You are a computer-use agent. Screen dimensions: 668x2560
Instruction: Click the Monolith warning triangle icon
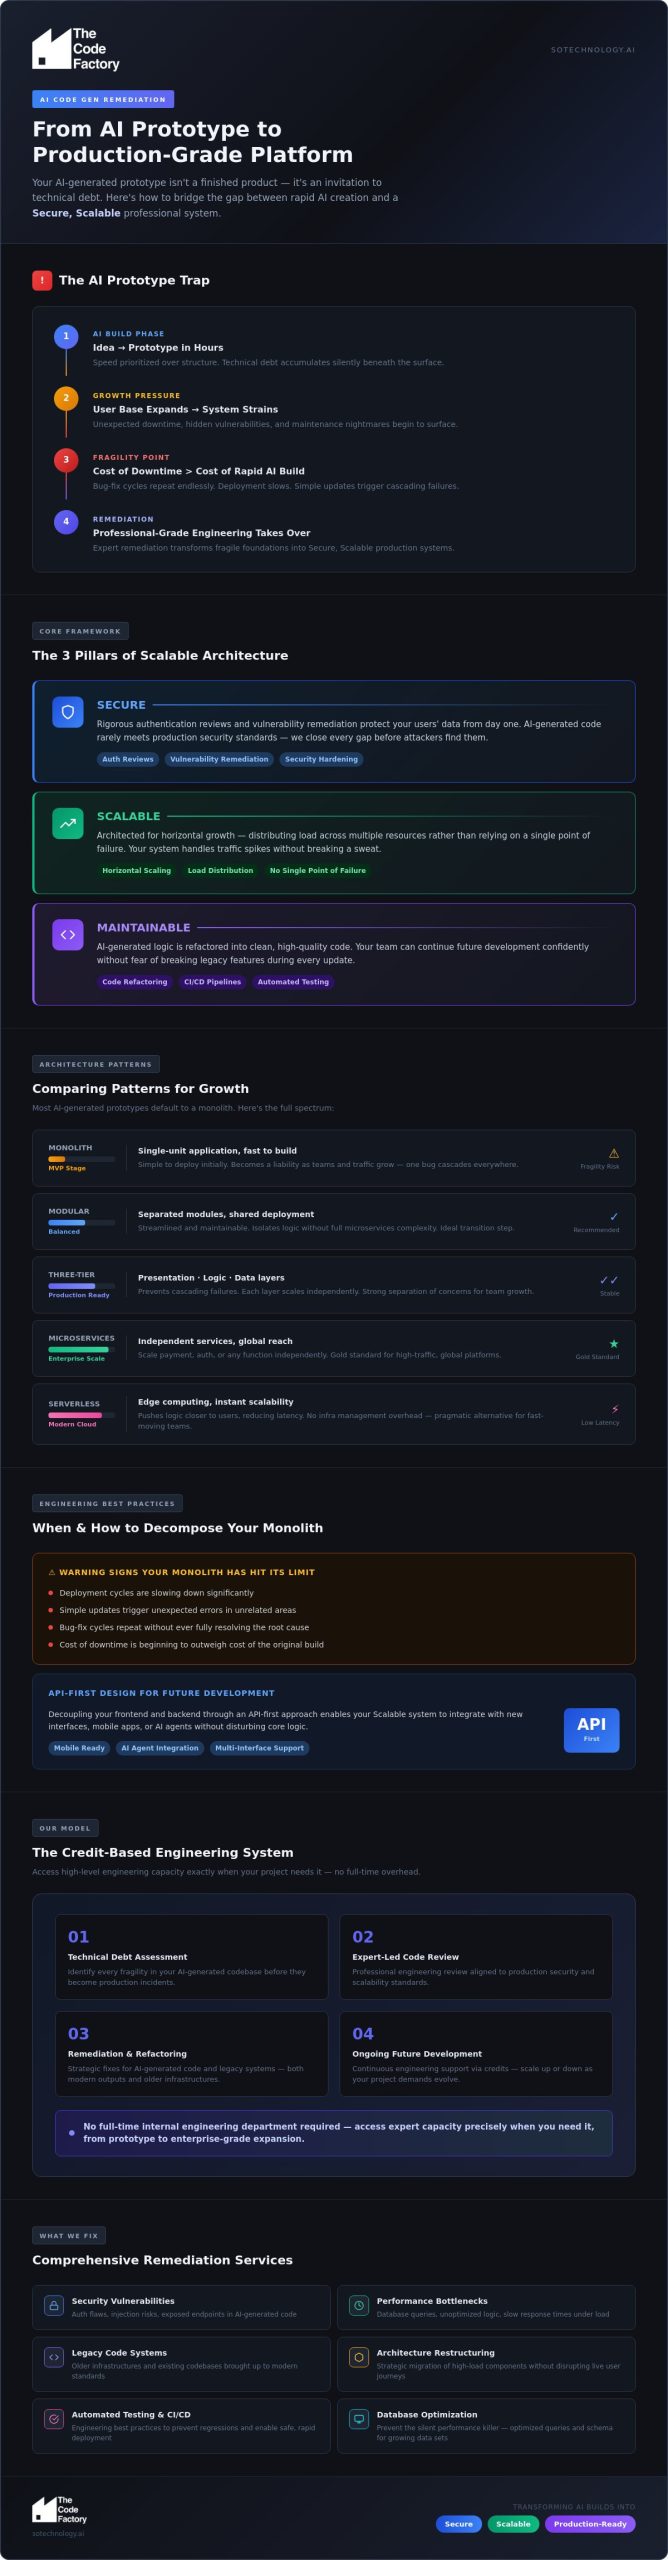[x=614, y=1153]
